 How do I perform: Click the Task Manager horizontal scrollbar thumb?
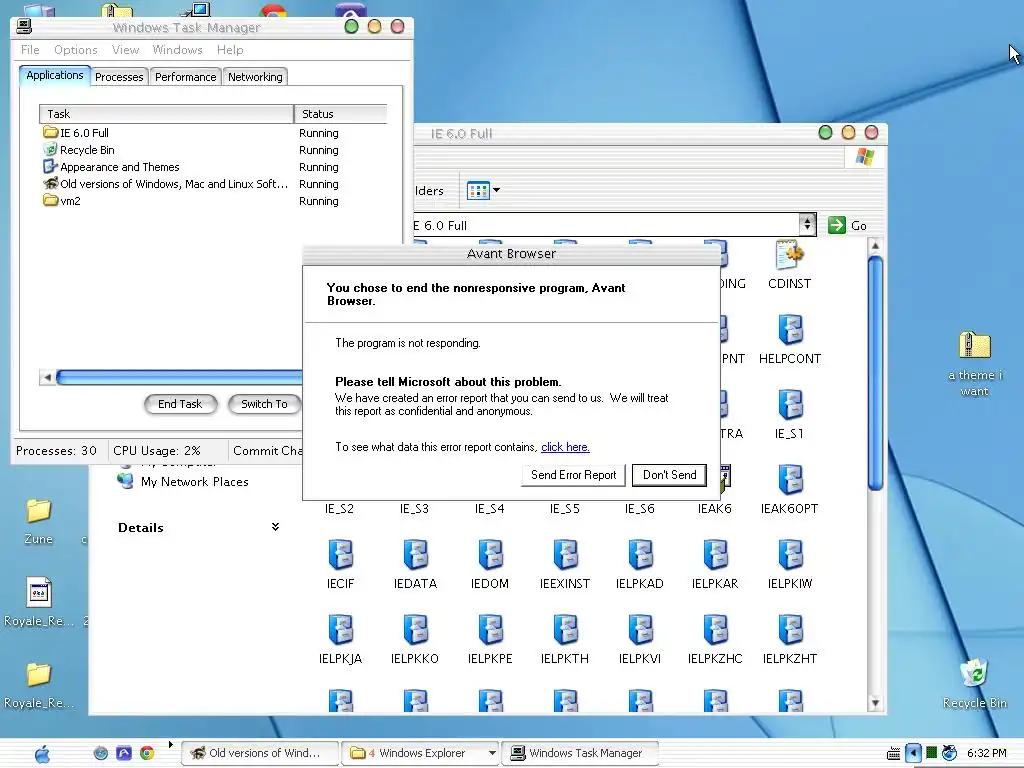pyautogui.click(x=180, y=377)
